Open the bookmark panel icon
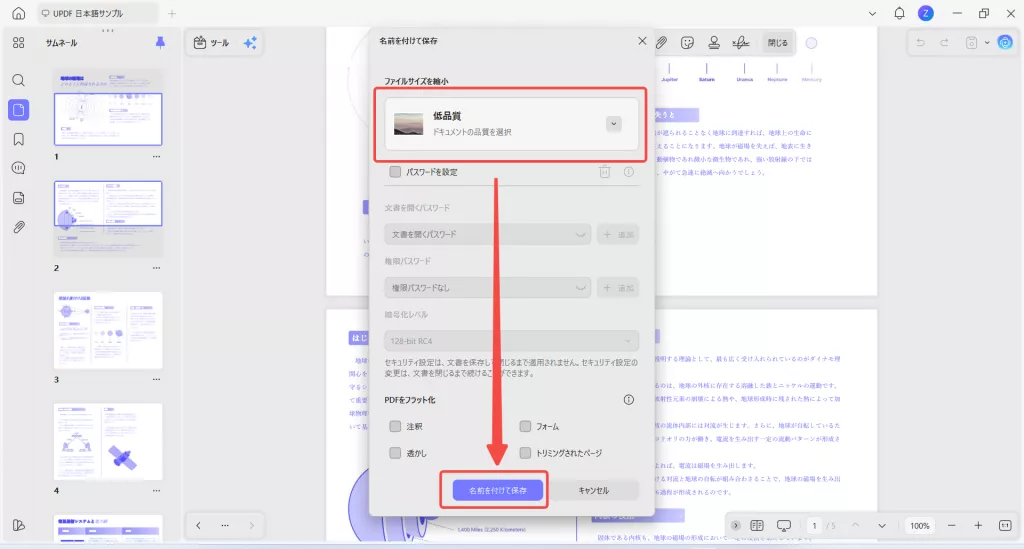 coord(18,139)
